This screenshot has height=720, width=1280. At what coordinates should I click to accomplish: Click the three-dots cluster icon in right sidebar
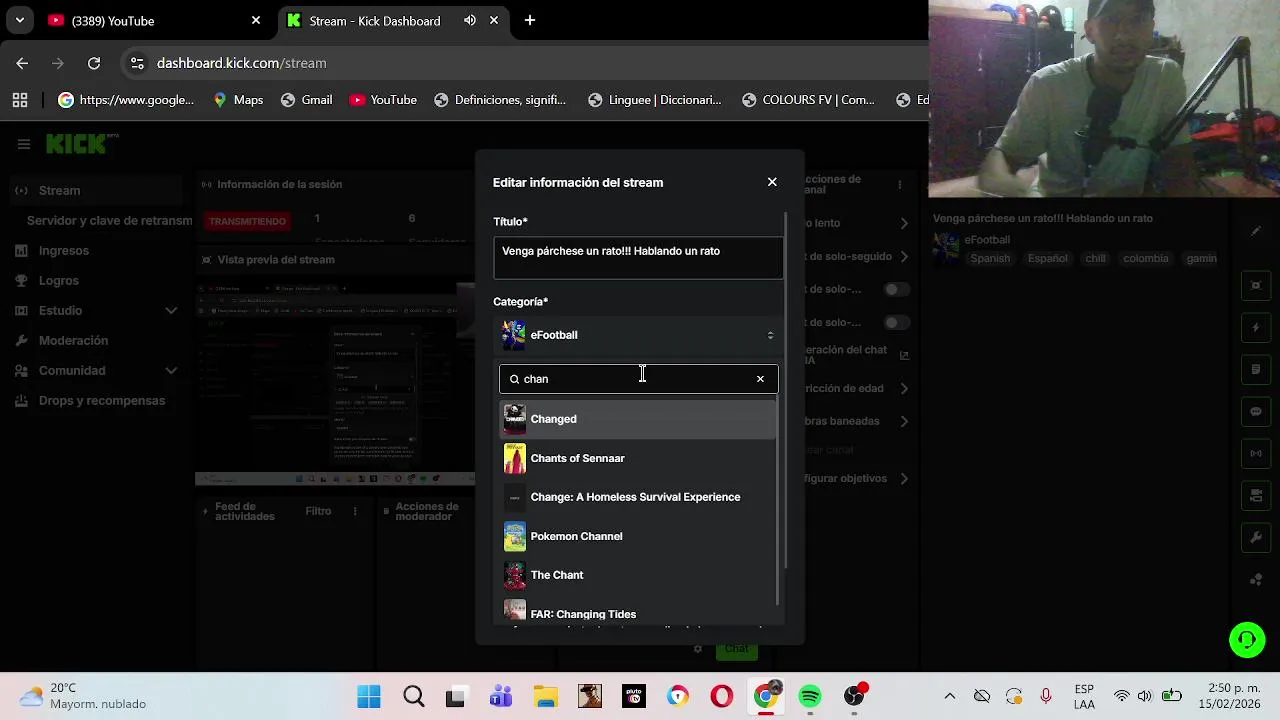coord(1256,579)
